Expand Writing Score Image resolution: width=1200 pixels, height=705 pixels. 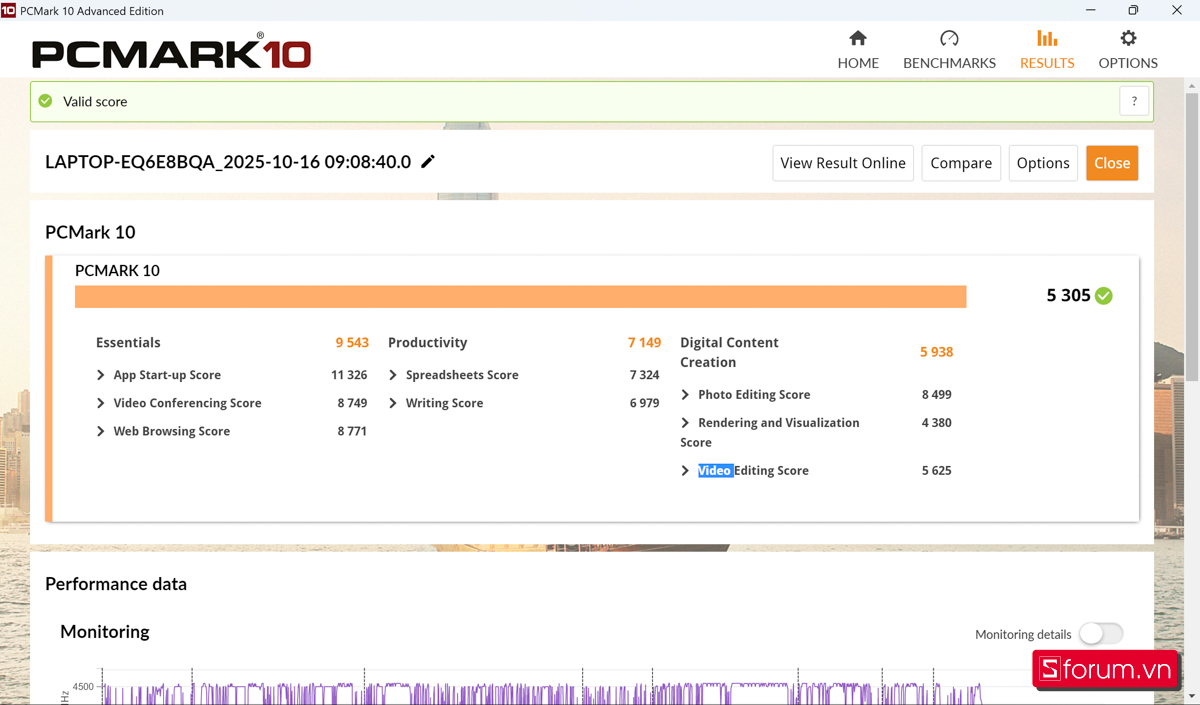point(393,403)
